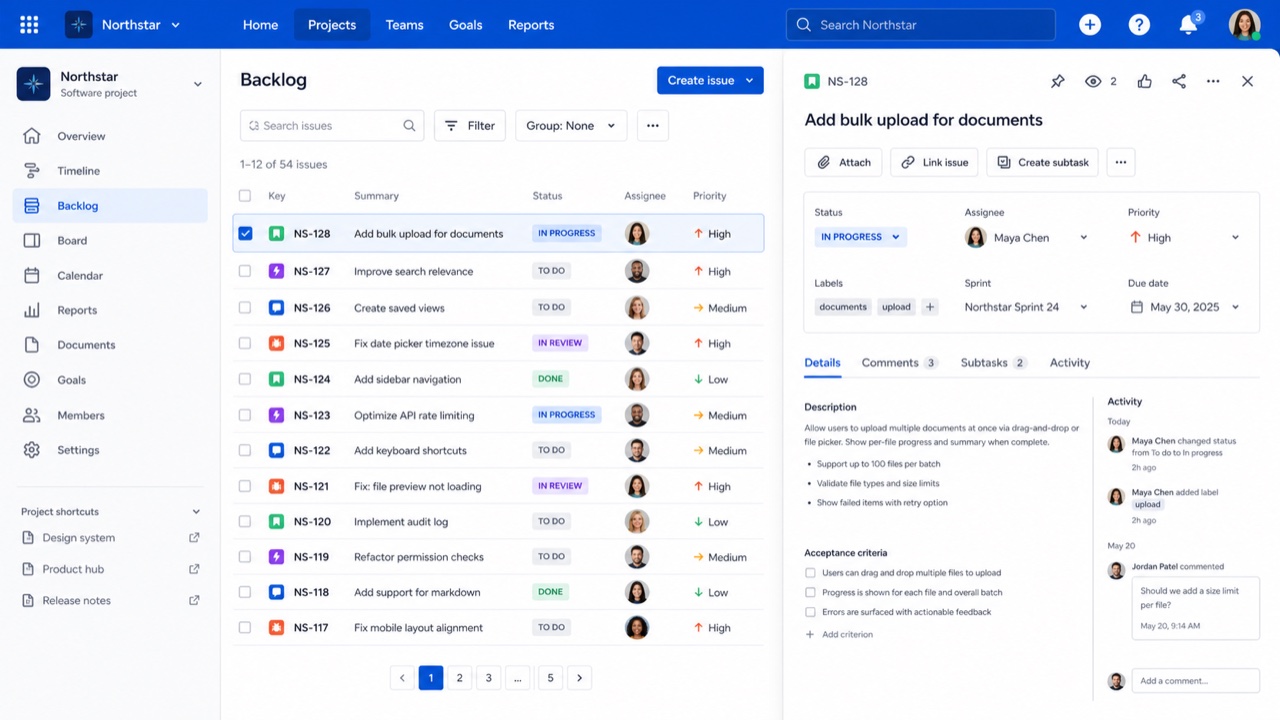The height and width of the screenshot is (720, 1280).
Task: Share the issue via share icon
Action: click(1179, 81)
